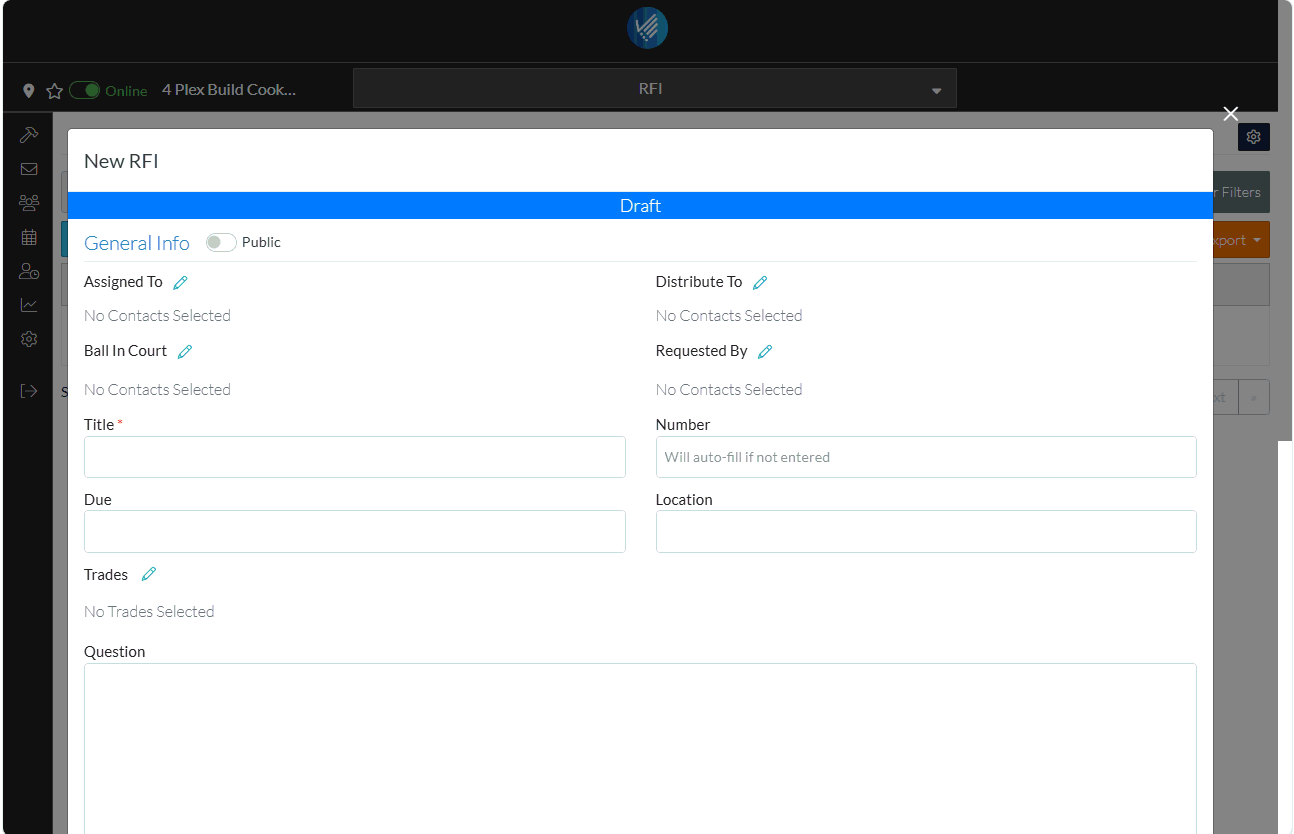Open the Export dropdown behind the dialog
Screen dimensions: 1294x834
[x=1241, y=240]
